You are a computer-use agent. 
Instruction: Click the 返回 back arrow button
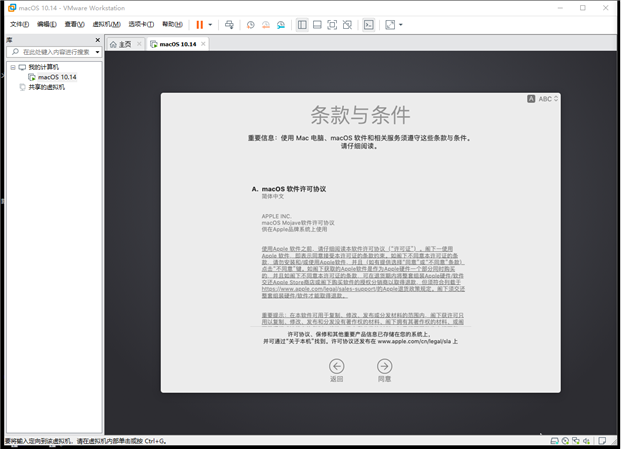(337, 366)
